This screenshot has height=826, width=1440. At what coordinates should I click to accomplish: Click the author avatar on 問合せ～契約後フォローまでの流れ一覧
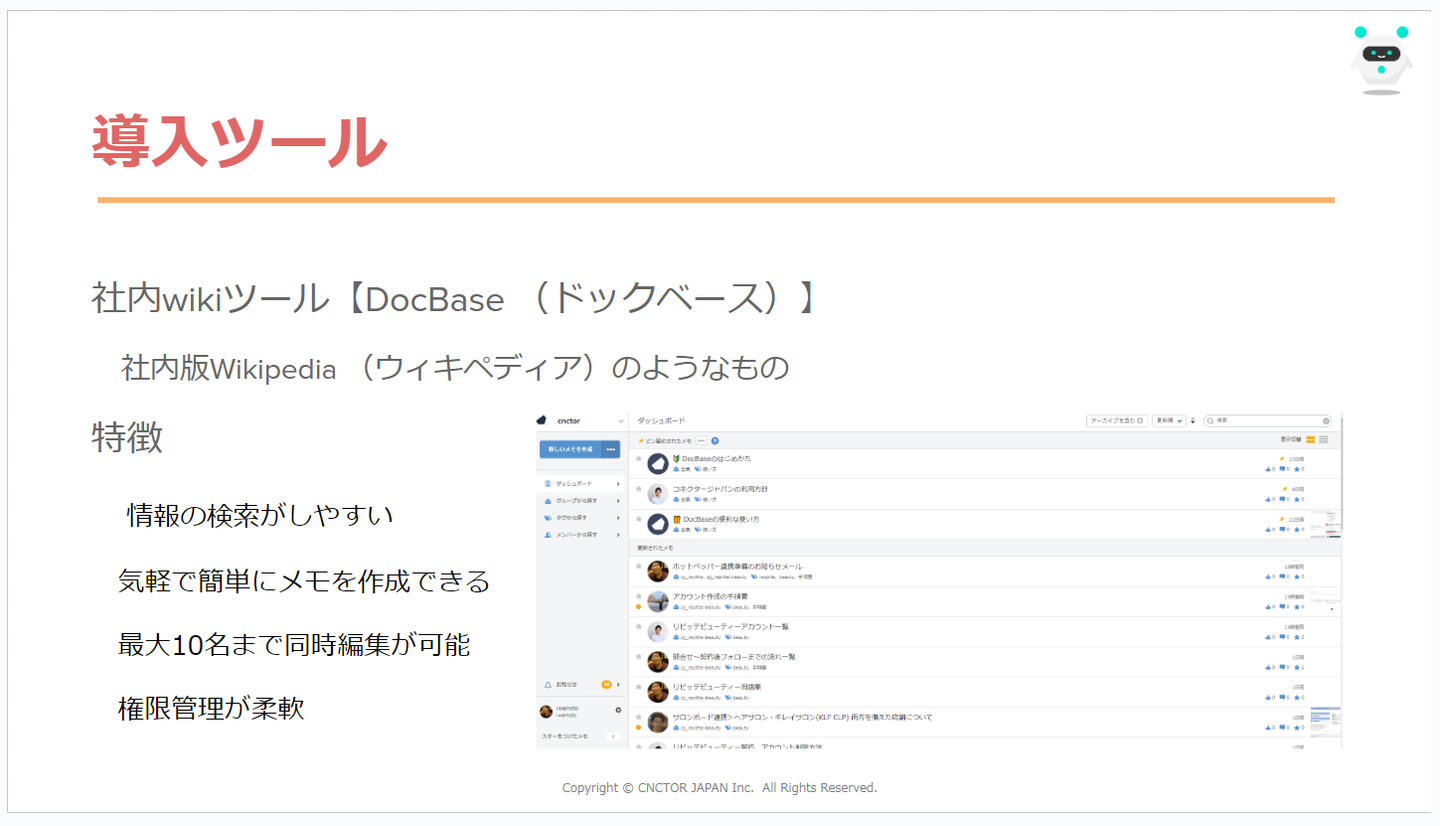658,661
